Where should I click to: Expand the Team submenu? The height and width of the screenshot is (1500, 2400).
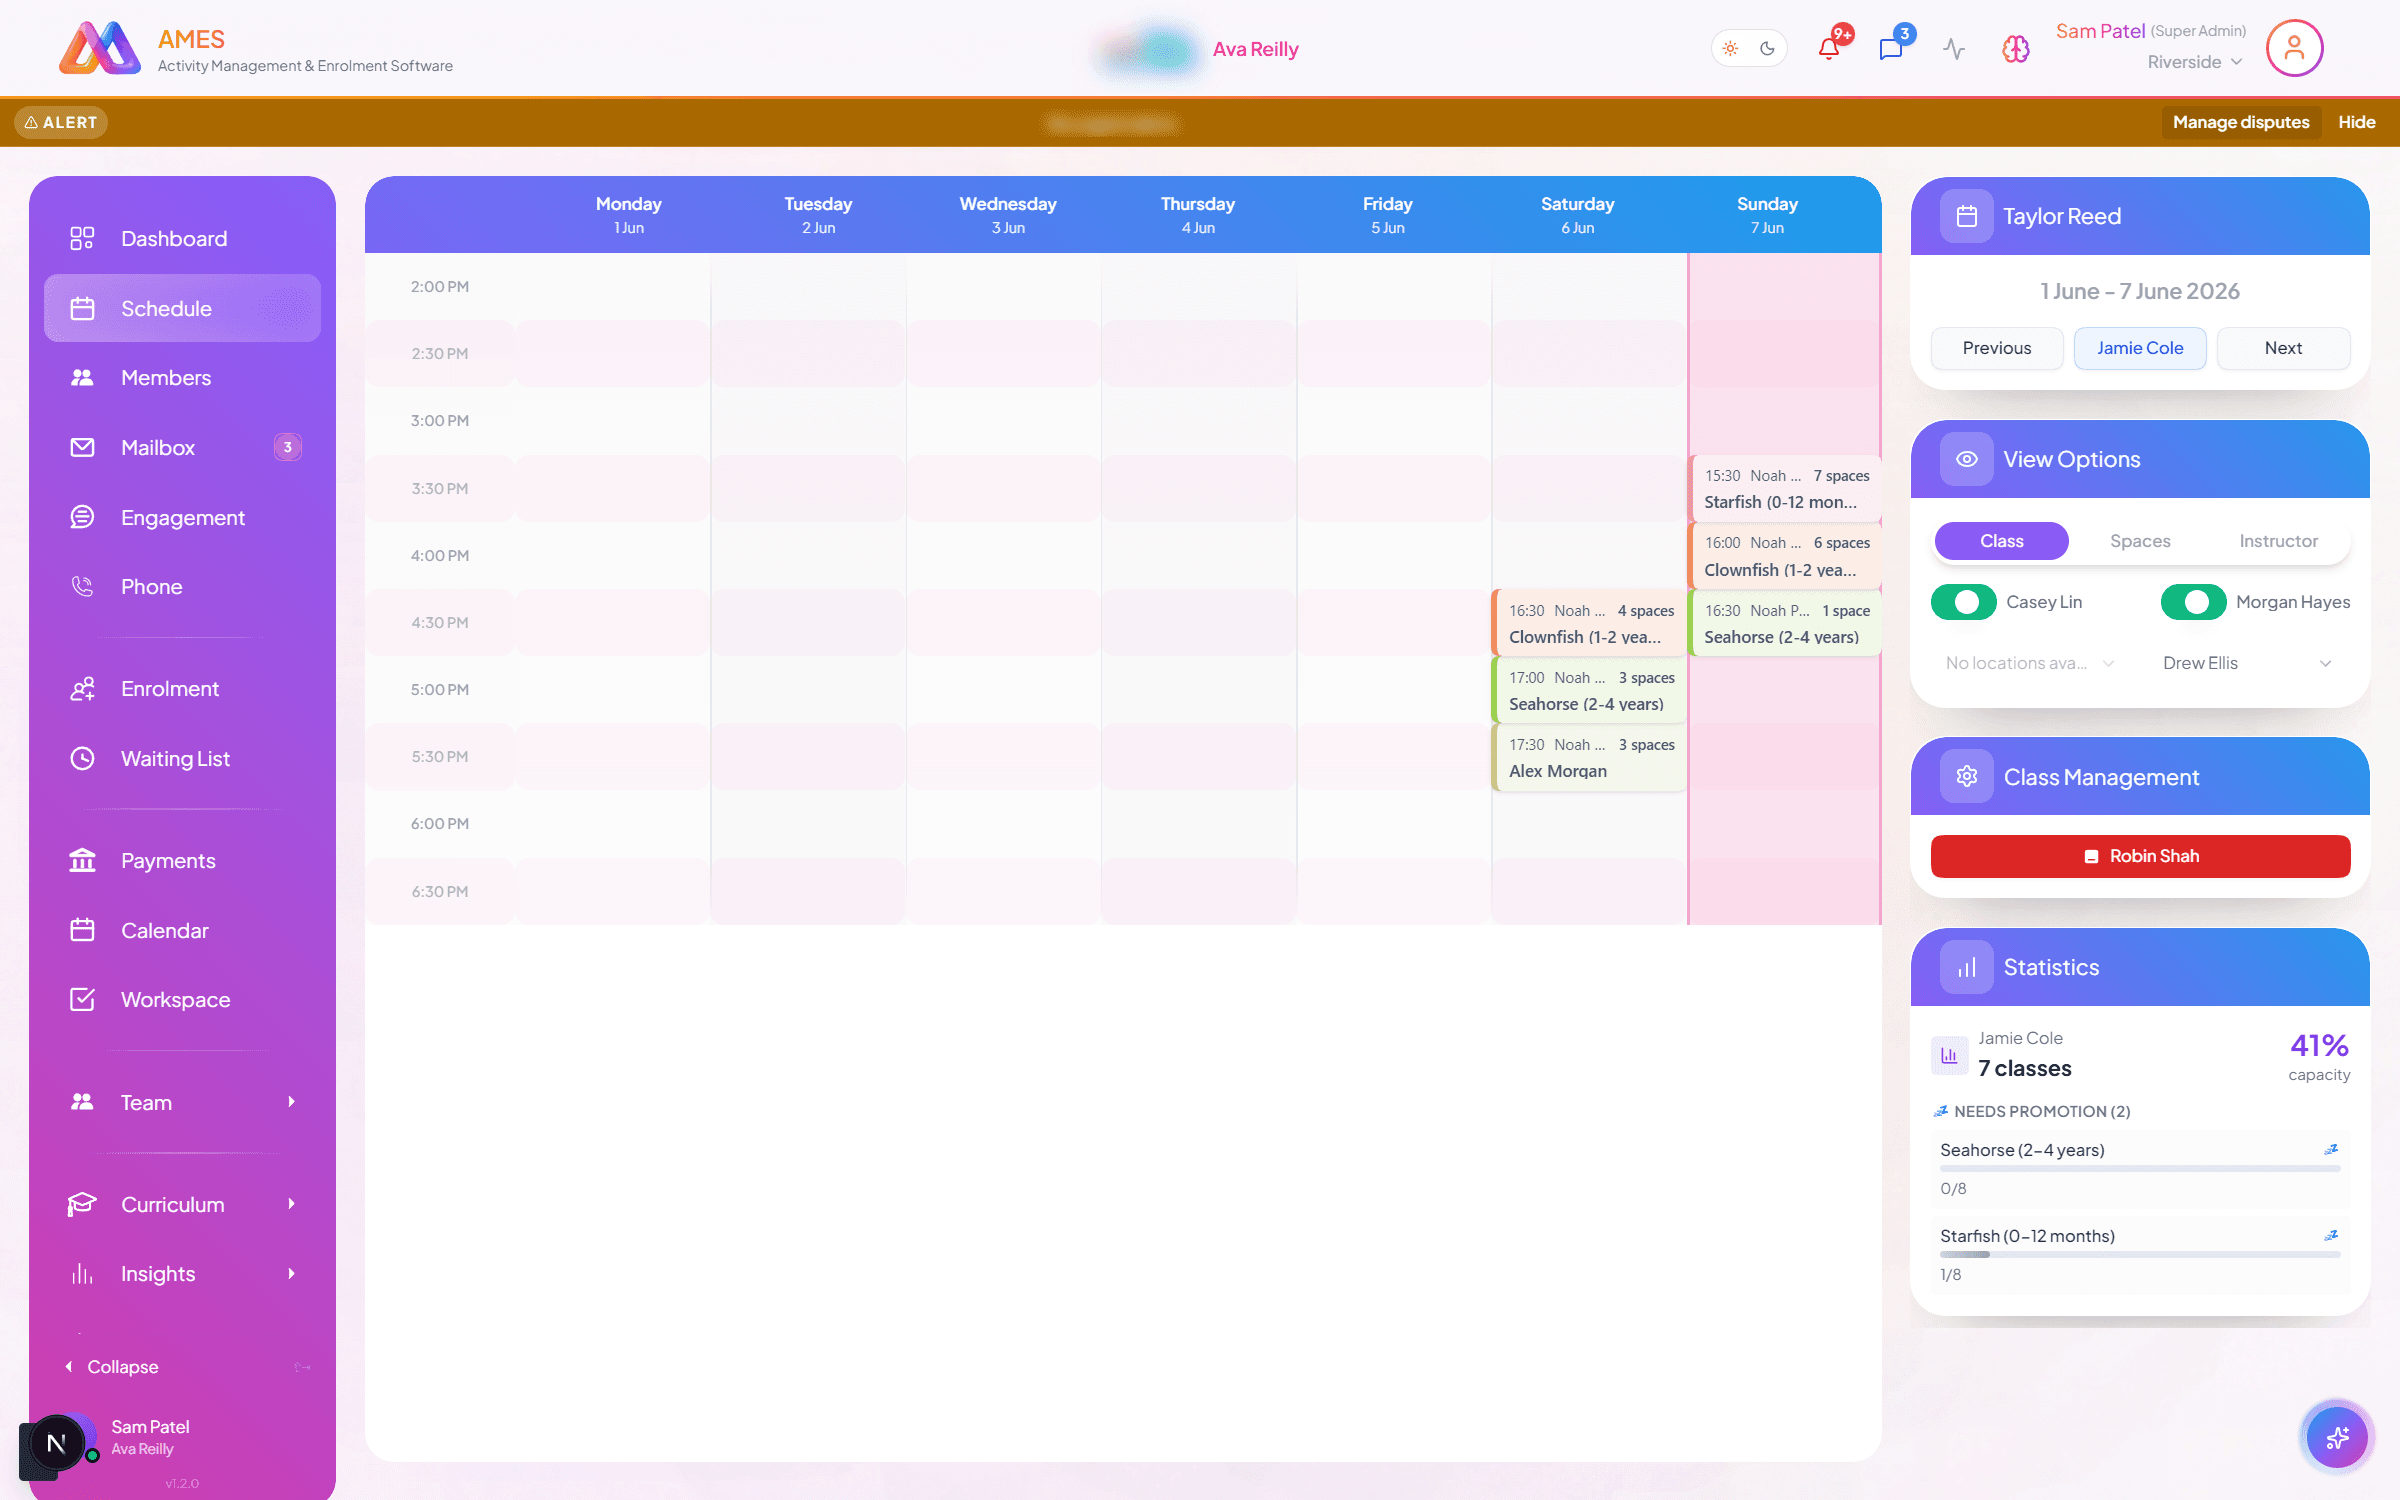[291, 1102]
